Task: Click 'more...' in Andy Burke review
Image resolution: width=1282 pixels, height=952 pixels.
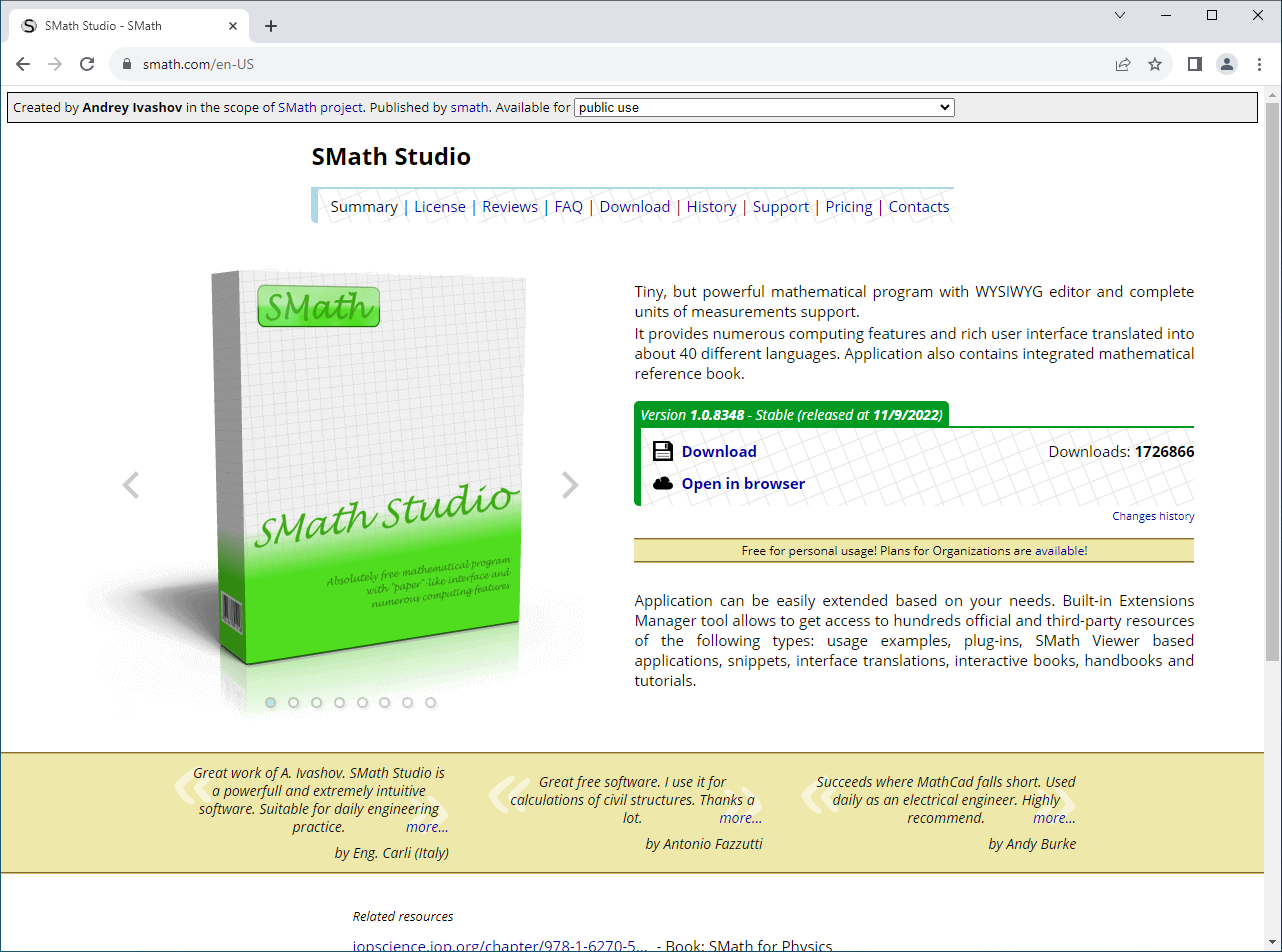Action: pos(1055,818)
